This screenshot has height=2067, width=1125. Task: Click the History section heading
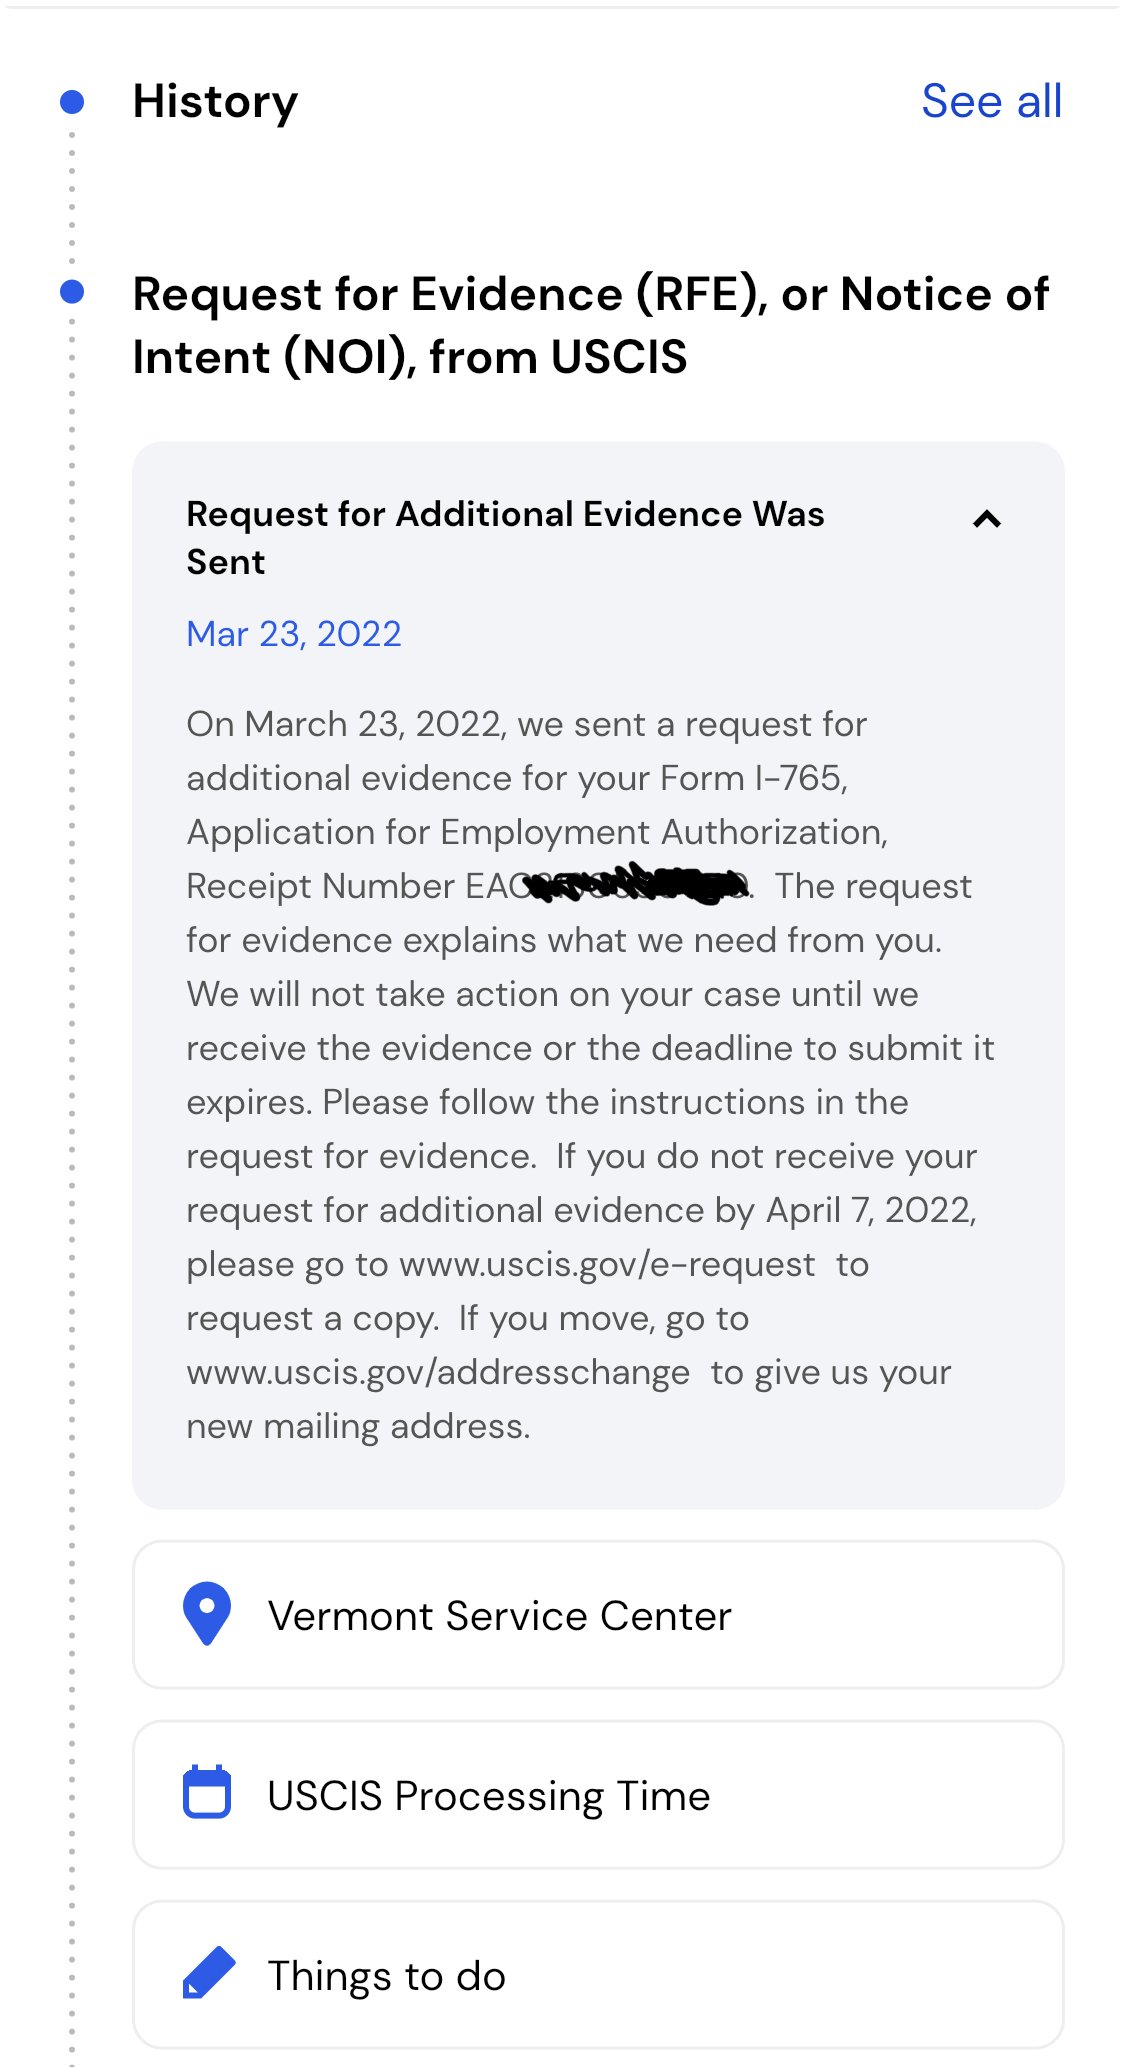[215, 101]
